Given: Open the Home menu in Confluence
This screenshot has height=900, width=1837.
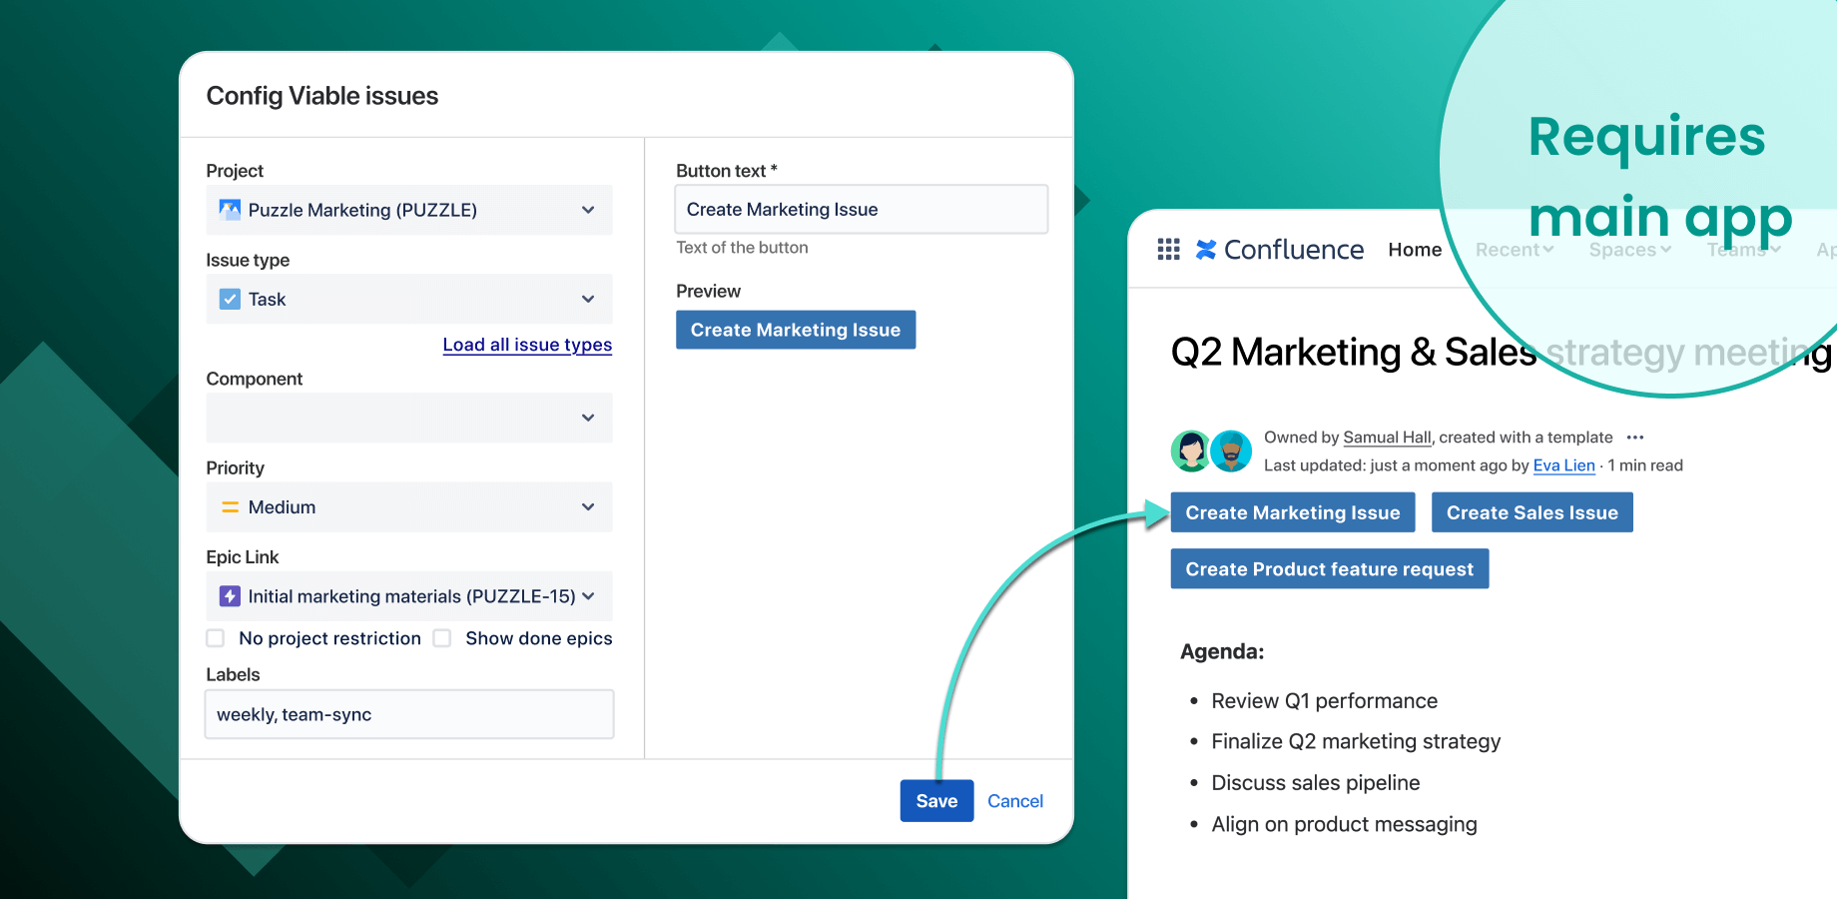Looking at the screenshot, I should (1414, 250).
